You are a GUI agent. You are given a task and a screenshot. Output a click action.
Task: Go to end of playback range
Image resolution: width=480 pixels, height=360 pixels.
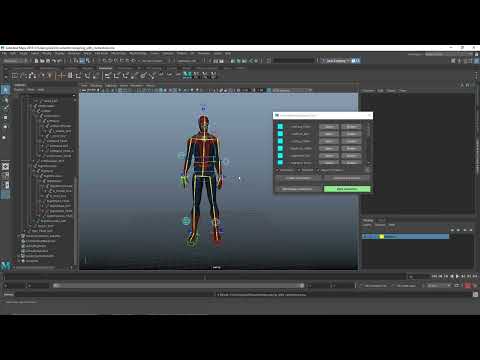click(475, 276)
